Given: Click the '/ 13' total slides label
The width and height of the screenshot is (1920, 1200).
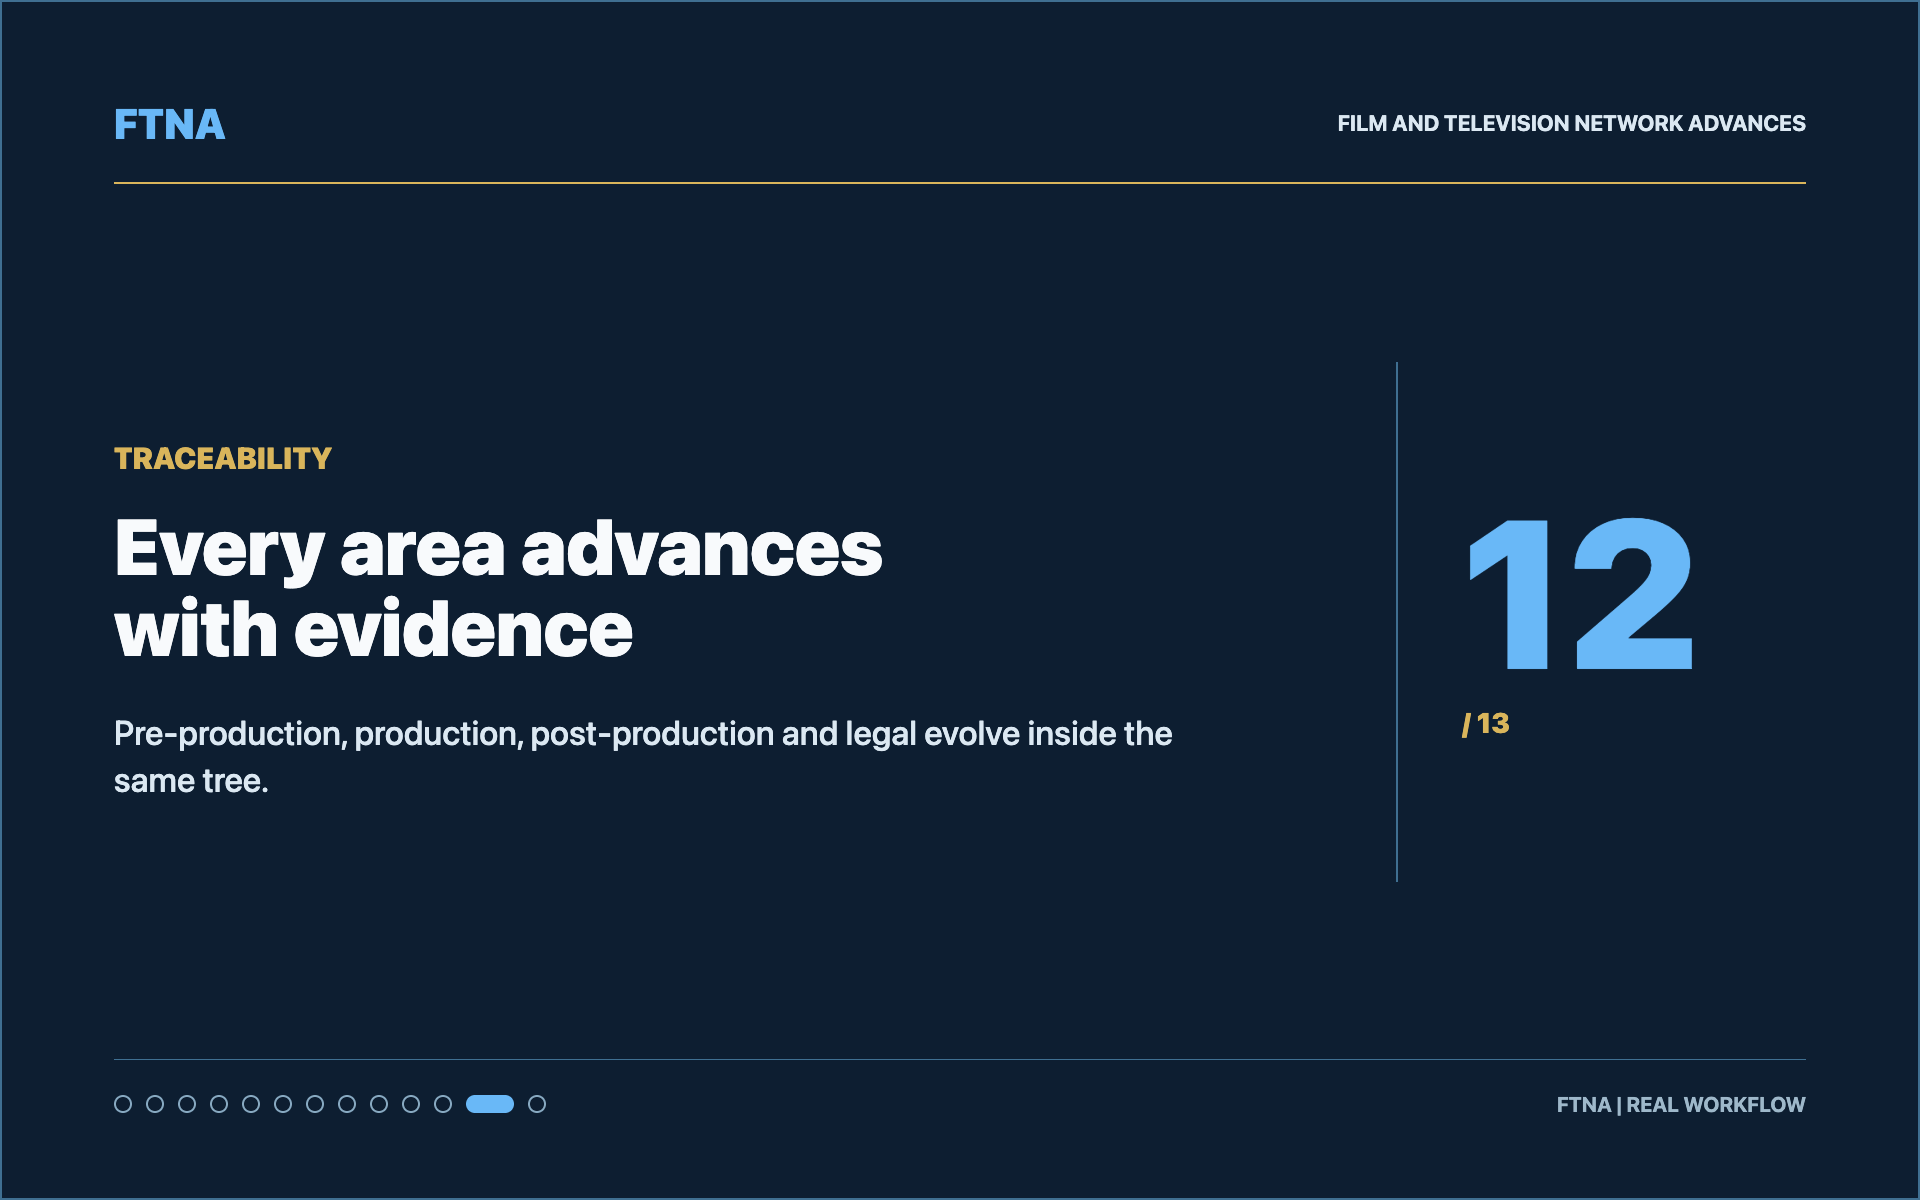Looking at the screenshot, I should click(x=1486, y=723).
